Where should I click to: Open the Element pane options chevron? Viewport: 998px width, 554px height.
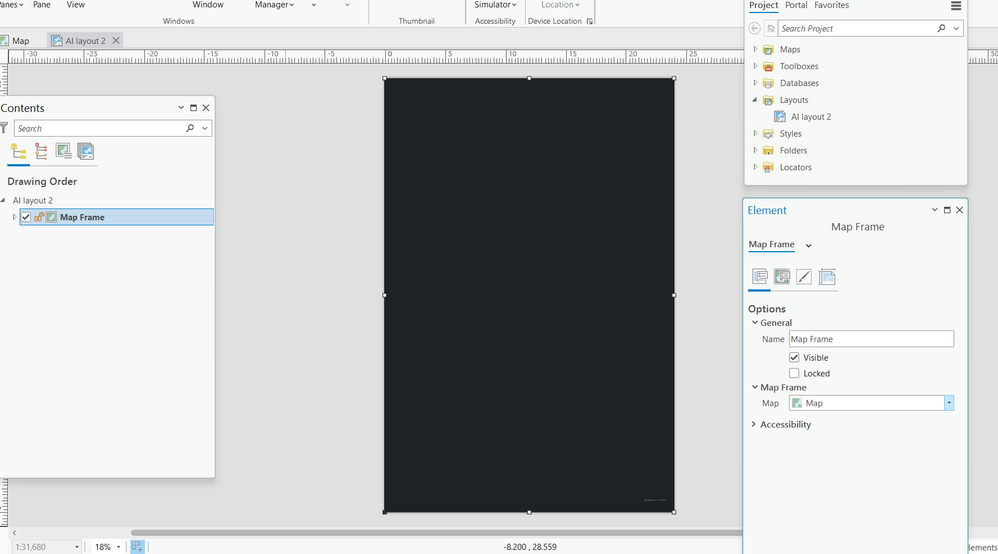point(934,210)
